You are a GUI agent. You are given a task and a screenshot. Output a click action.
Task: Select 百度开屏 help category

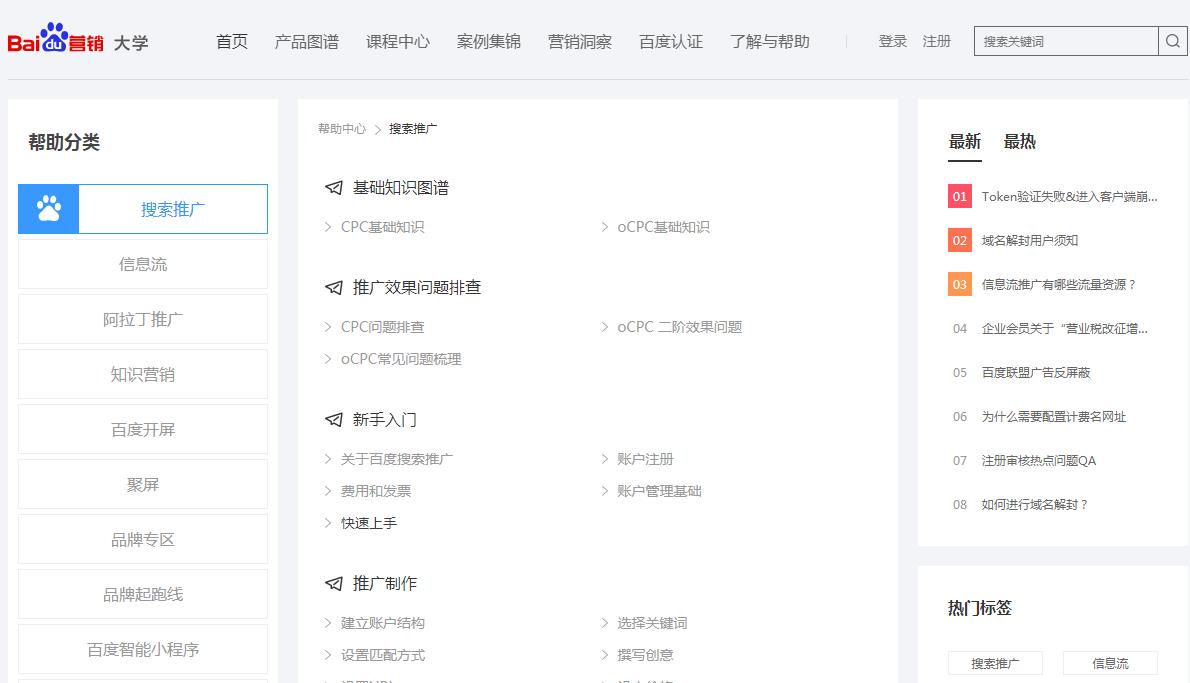click(143, 430)
